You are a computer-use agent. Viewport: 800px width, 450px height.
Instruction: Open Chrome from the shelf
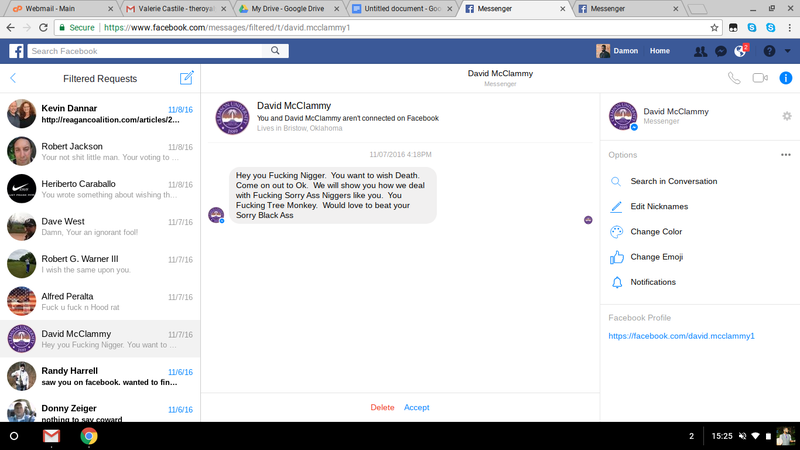[x=89, y=436]
